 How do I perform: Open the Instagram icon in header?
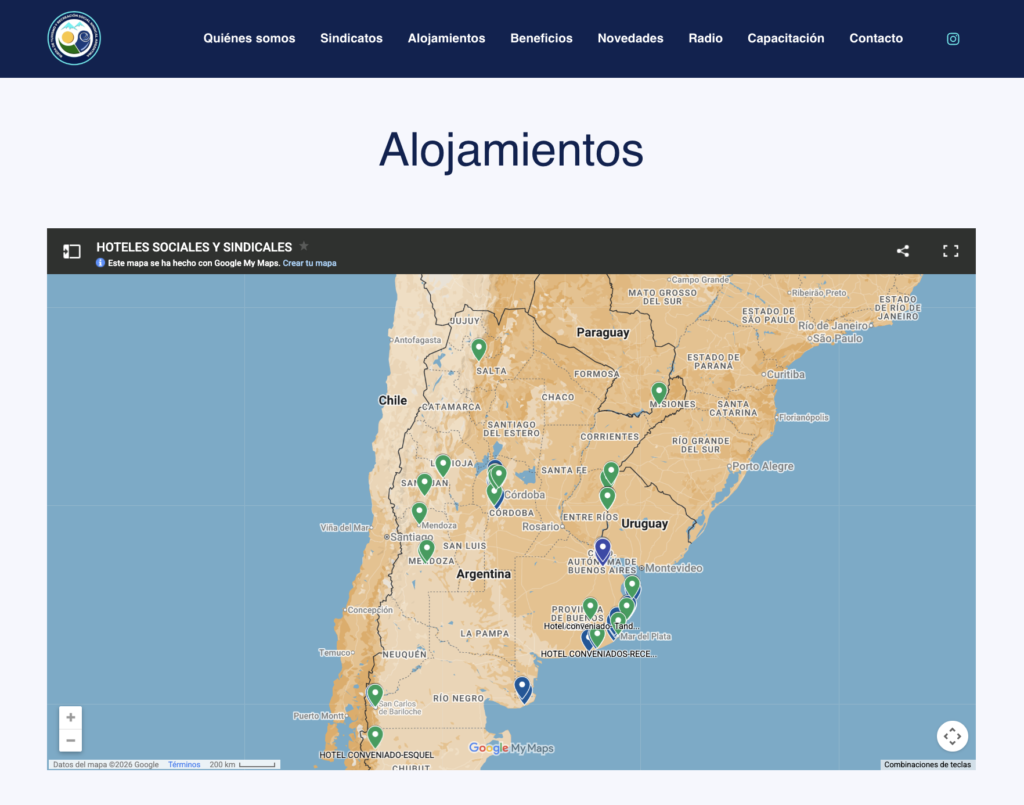pos(953,39)
